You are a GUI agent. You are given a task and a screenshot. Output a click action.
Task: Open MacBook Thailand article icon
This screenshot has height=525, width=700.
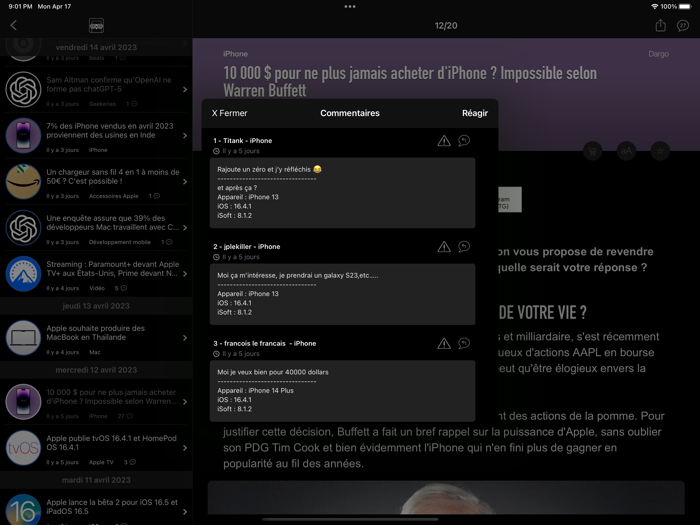pyautogui.click(x=23, y=338)
